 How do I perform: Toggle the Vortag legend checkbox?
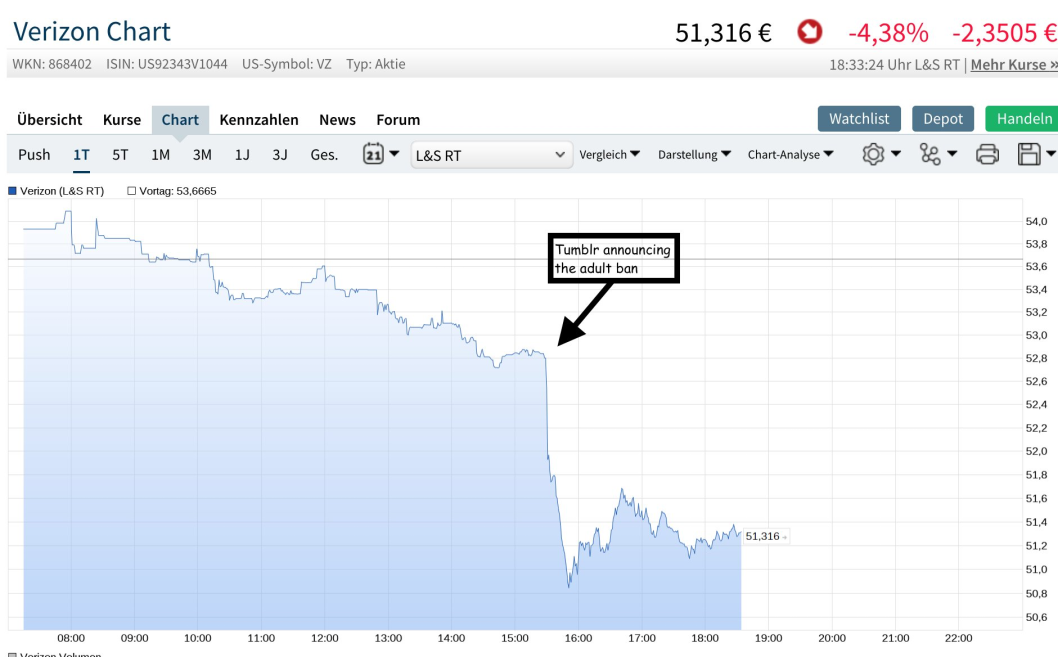[x=132, y=191]
